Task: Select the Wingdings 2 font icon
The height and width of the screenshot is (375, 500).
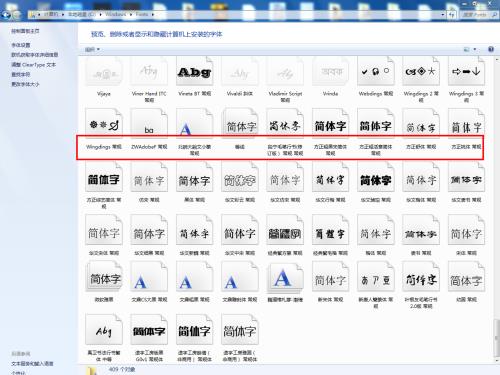Action: tap(421, 72)
